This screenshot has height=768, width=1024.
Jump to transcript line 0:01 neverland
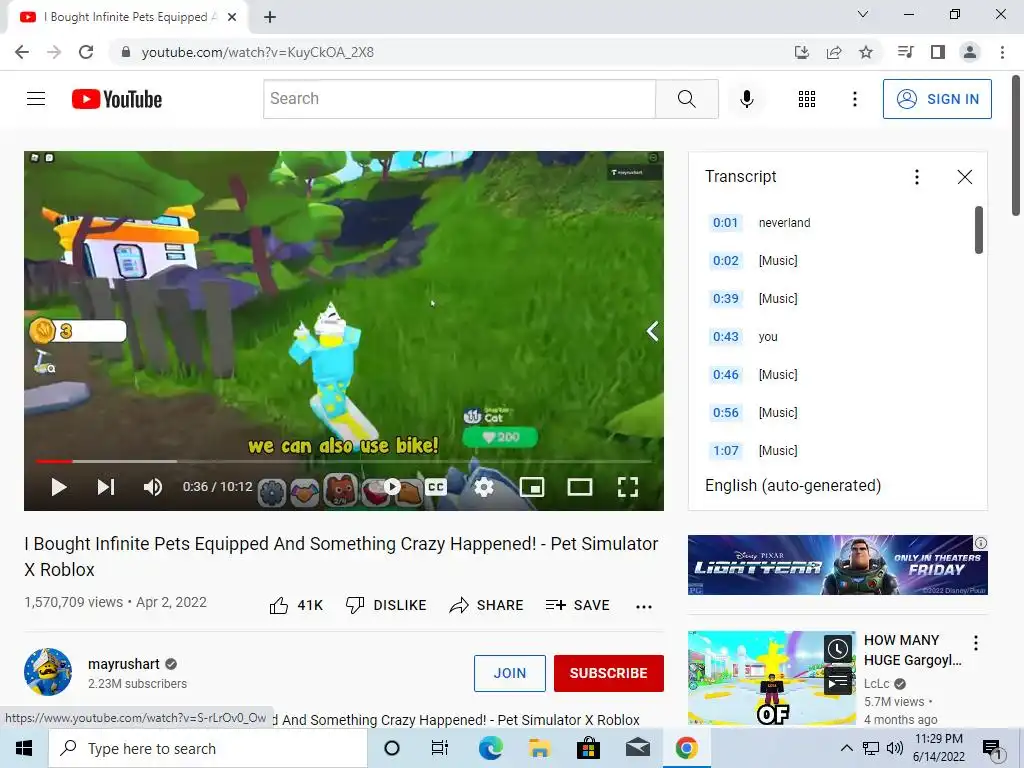click(x=837, y=223)
